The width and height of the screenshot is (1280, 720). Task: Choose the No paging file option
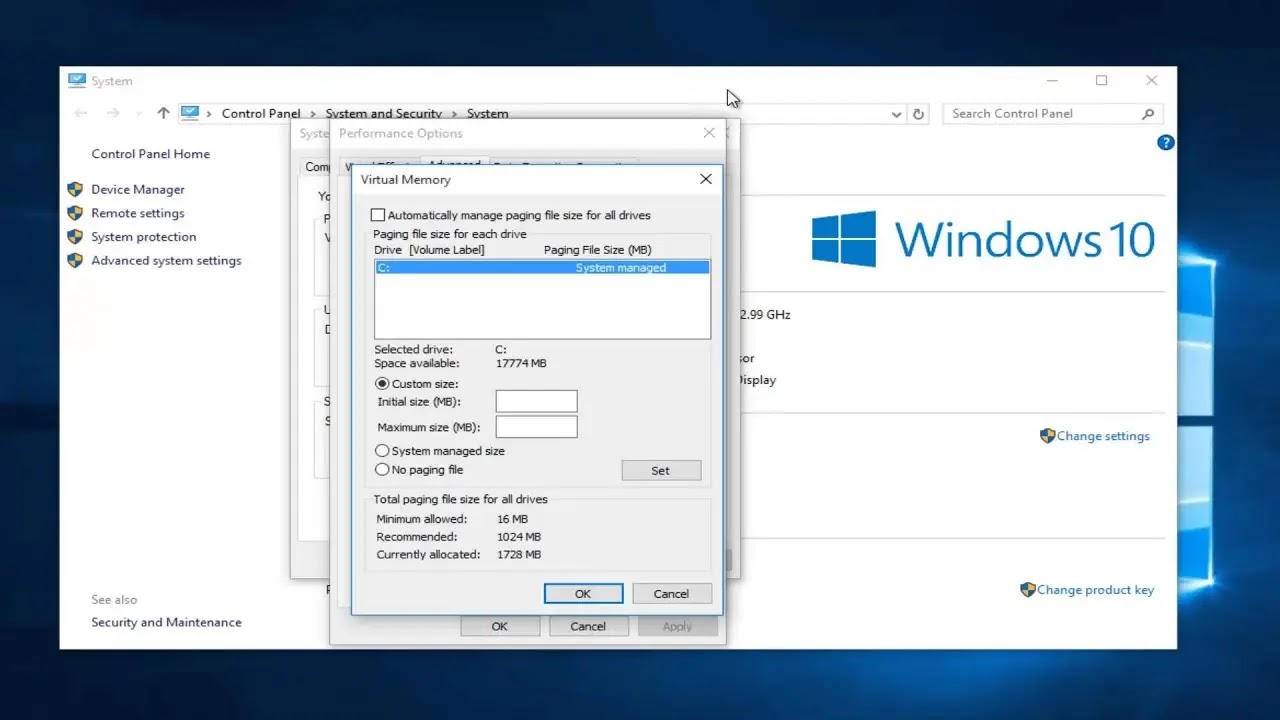coord(382,470)
